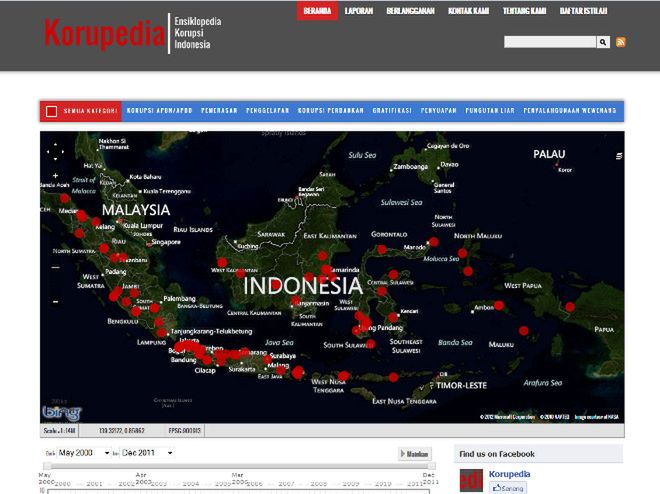Open the Korupedia Facebook page link

509,474
